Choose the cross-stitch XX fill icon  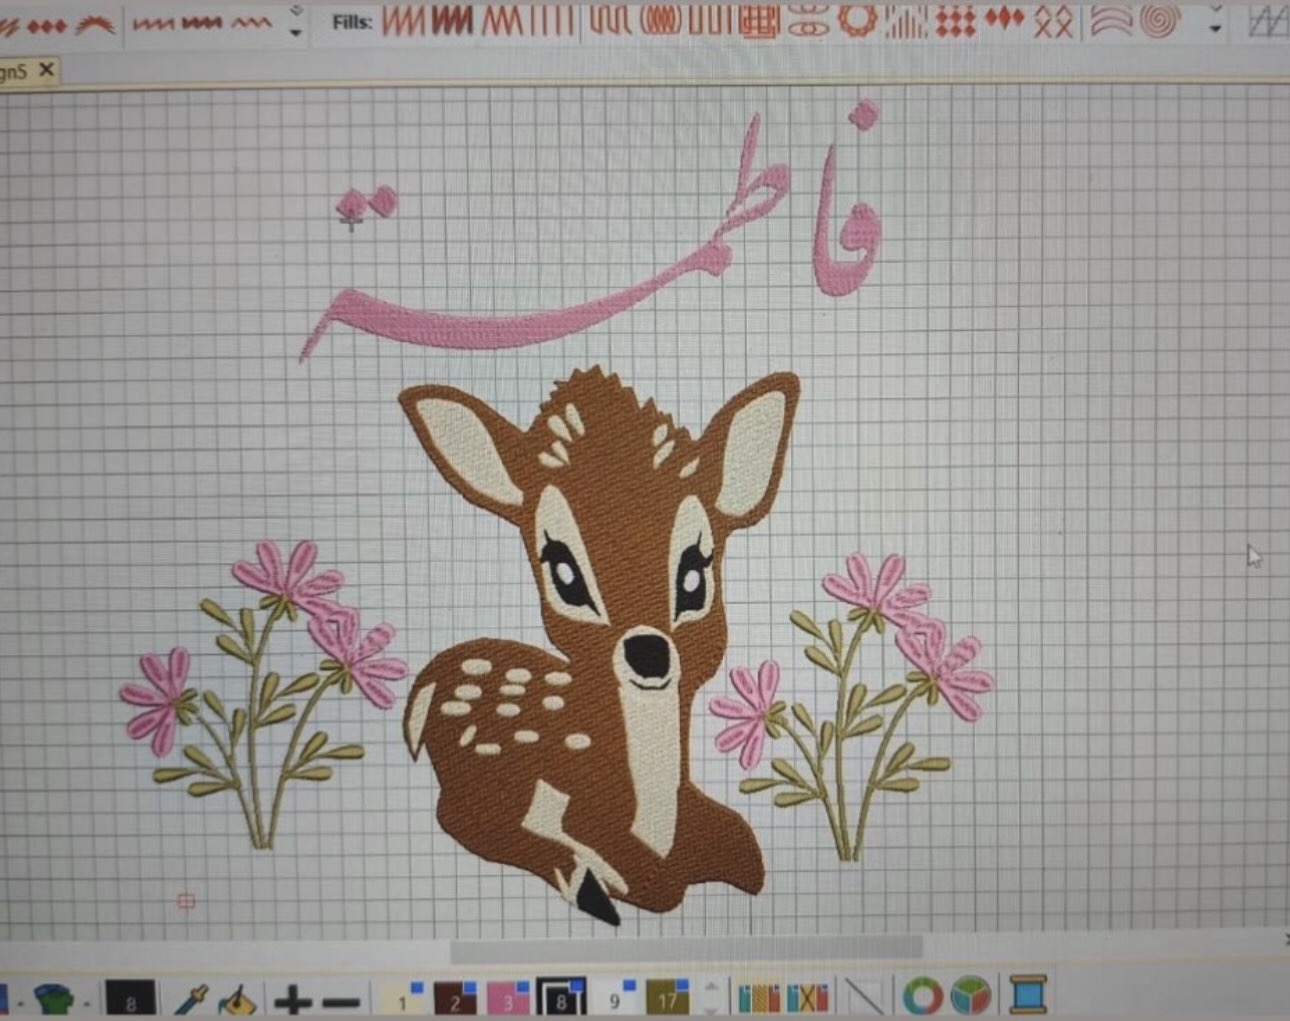[x=1053, y=21]
